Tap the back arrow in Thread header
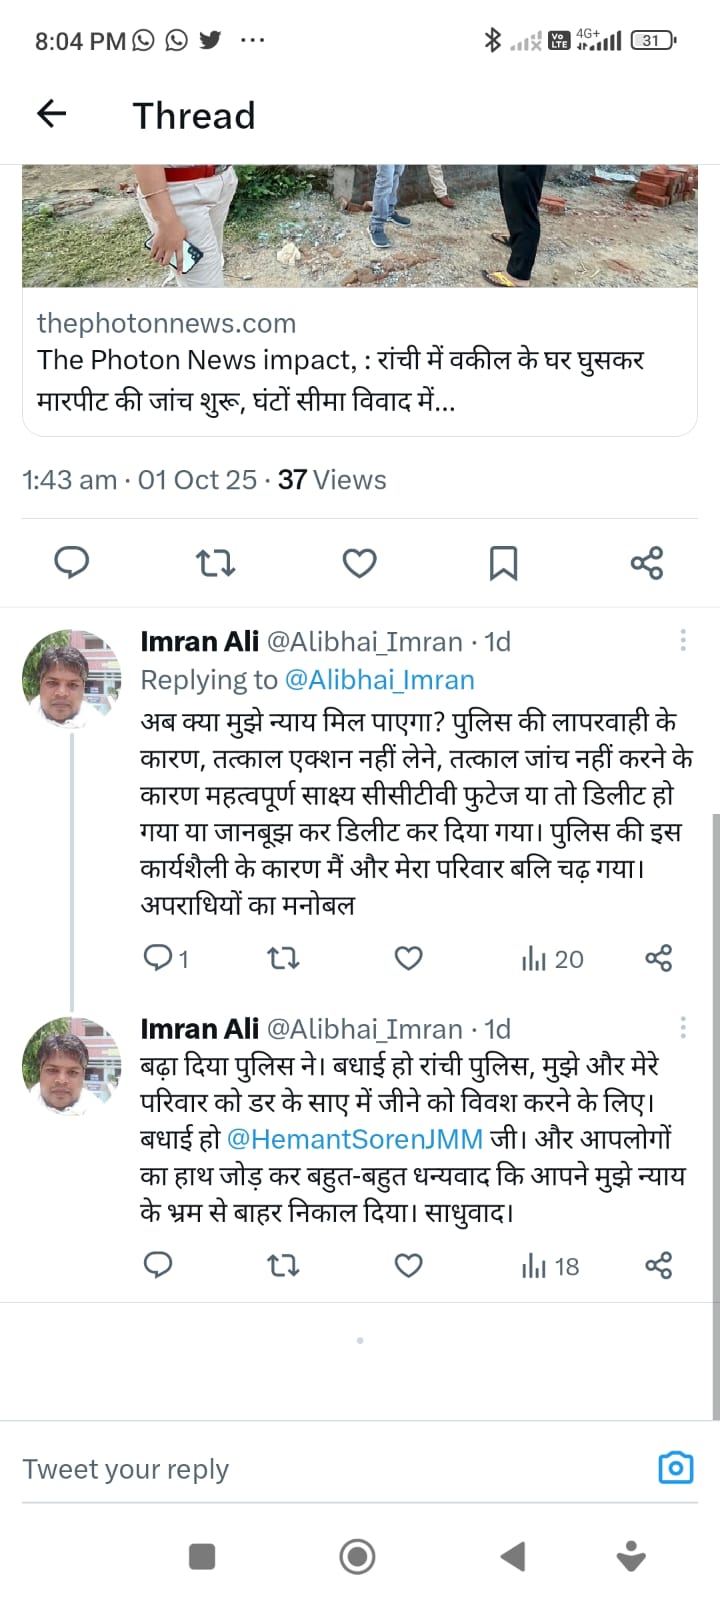 (x=51, y=115)
